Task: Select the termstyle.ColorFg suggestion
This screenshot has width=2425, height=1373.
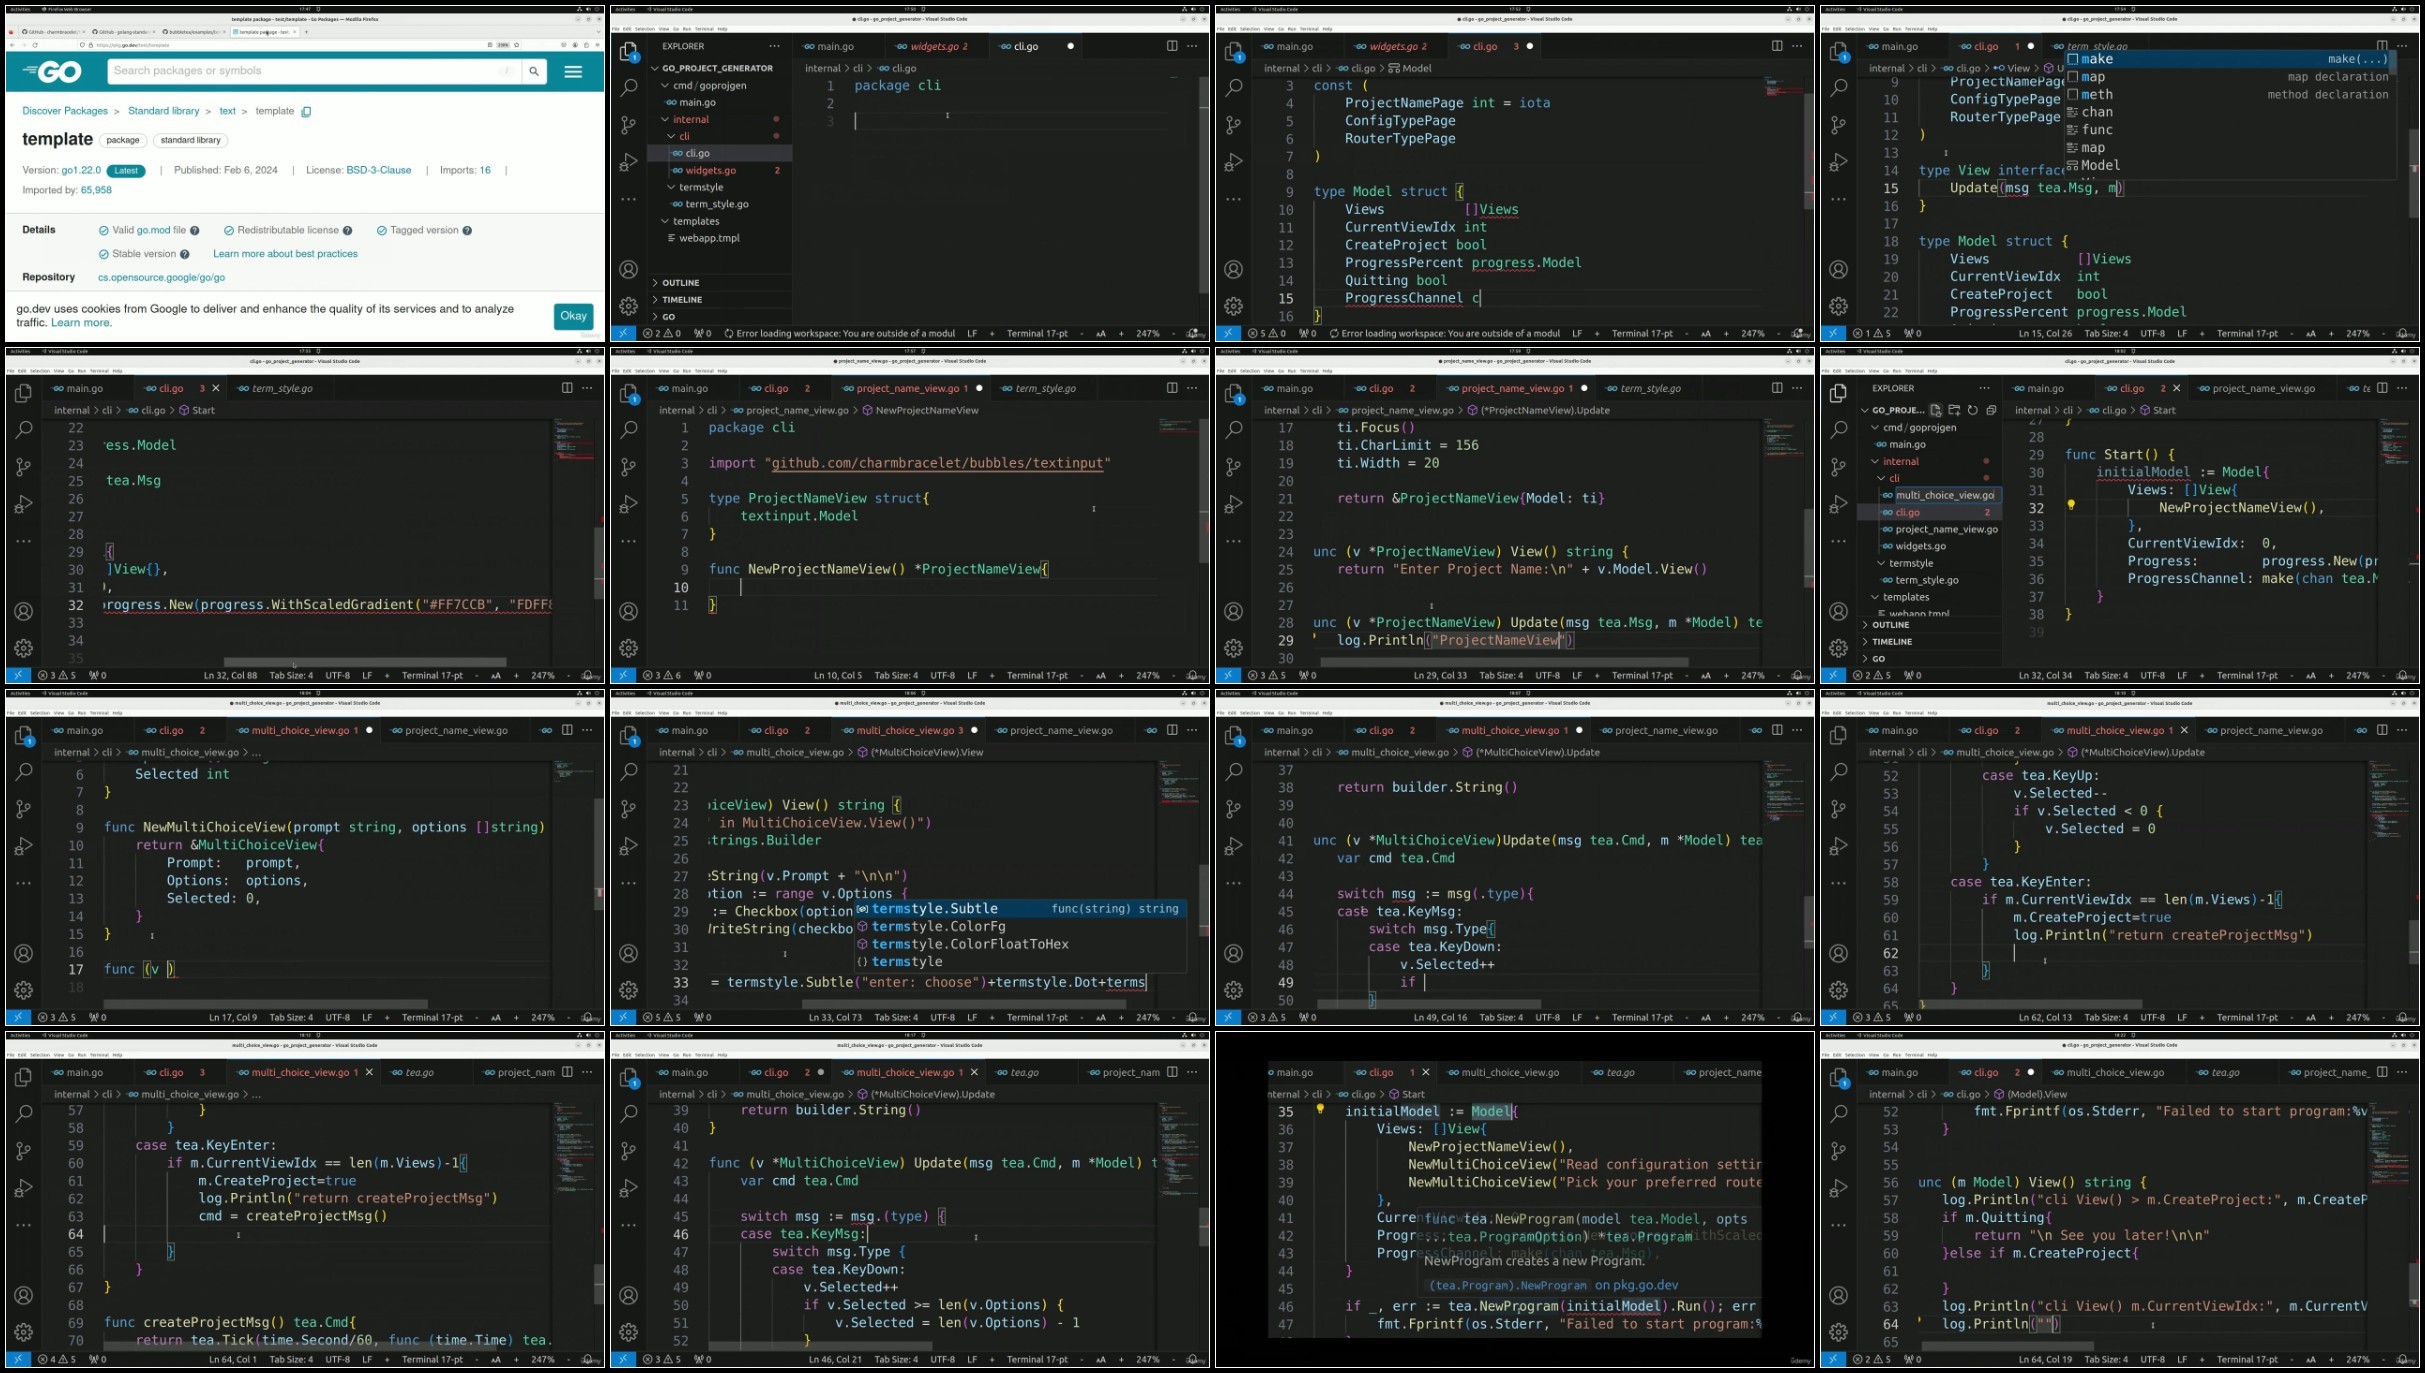Action: [1020, 927]
